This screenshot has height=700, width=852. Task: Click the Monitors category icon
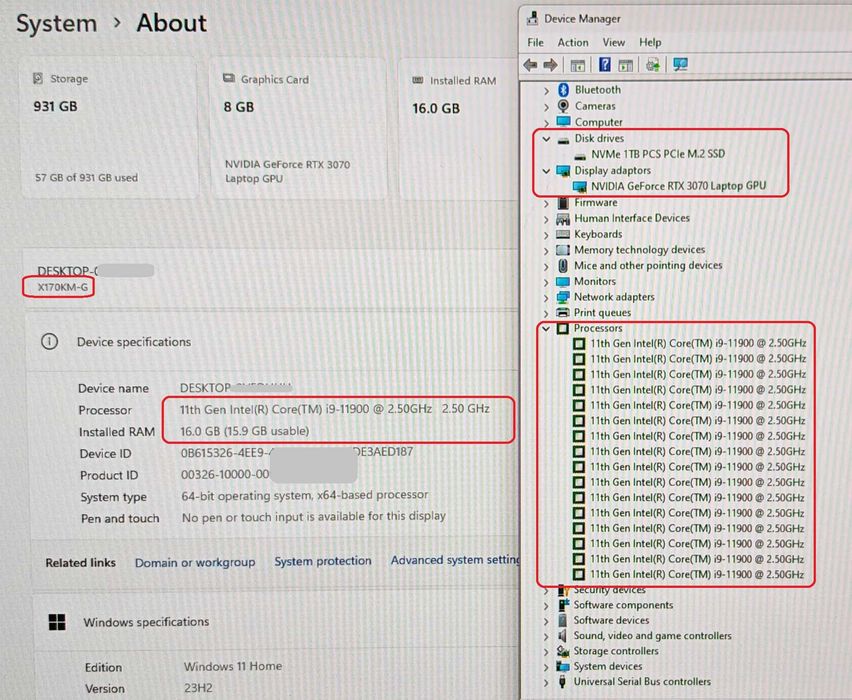563,282
